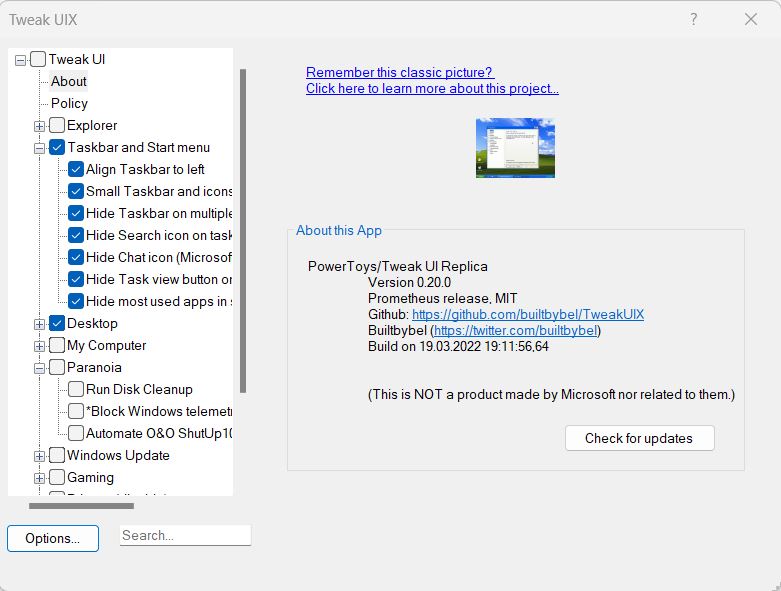
Task: Select the About tree item
Action: point(69,81)
